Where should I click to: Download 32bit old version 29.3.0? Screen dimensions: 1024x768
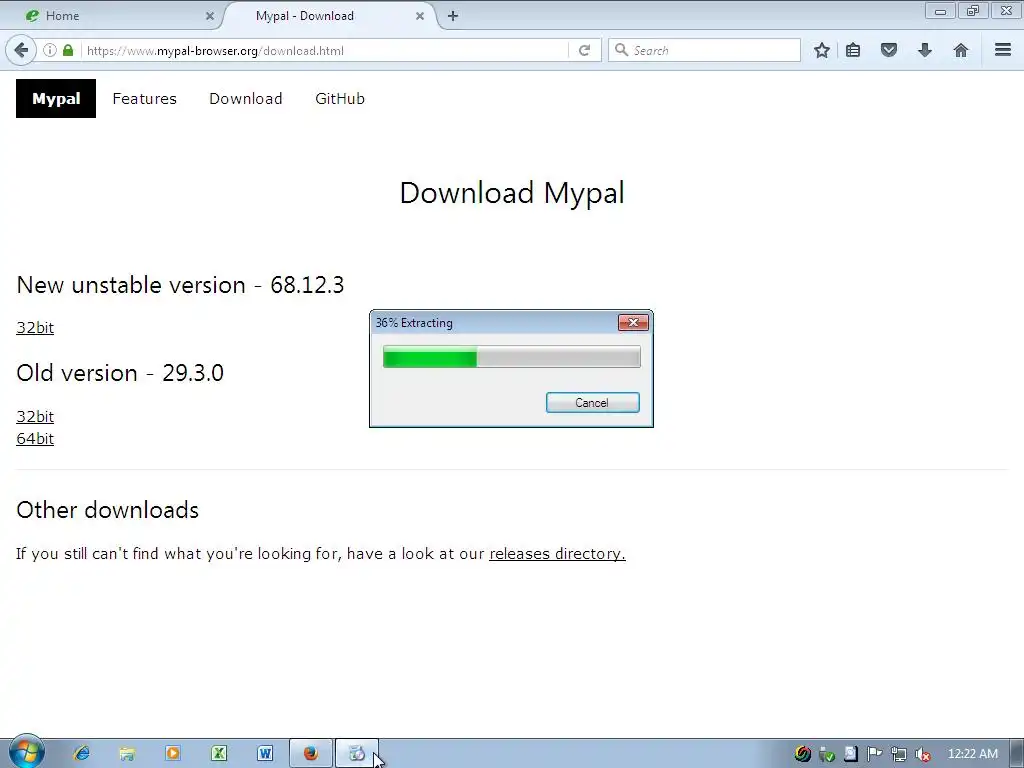(35, 417)
